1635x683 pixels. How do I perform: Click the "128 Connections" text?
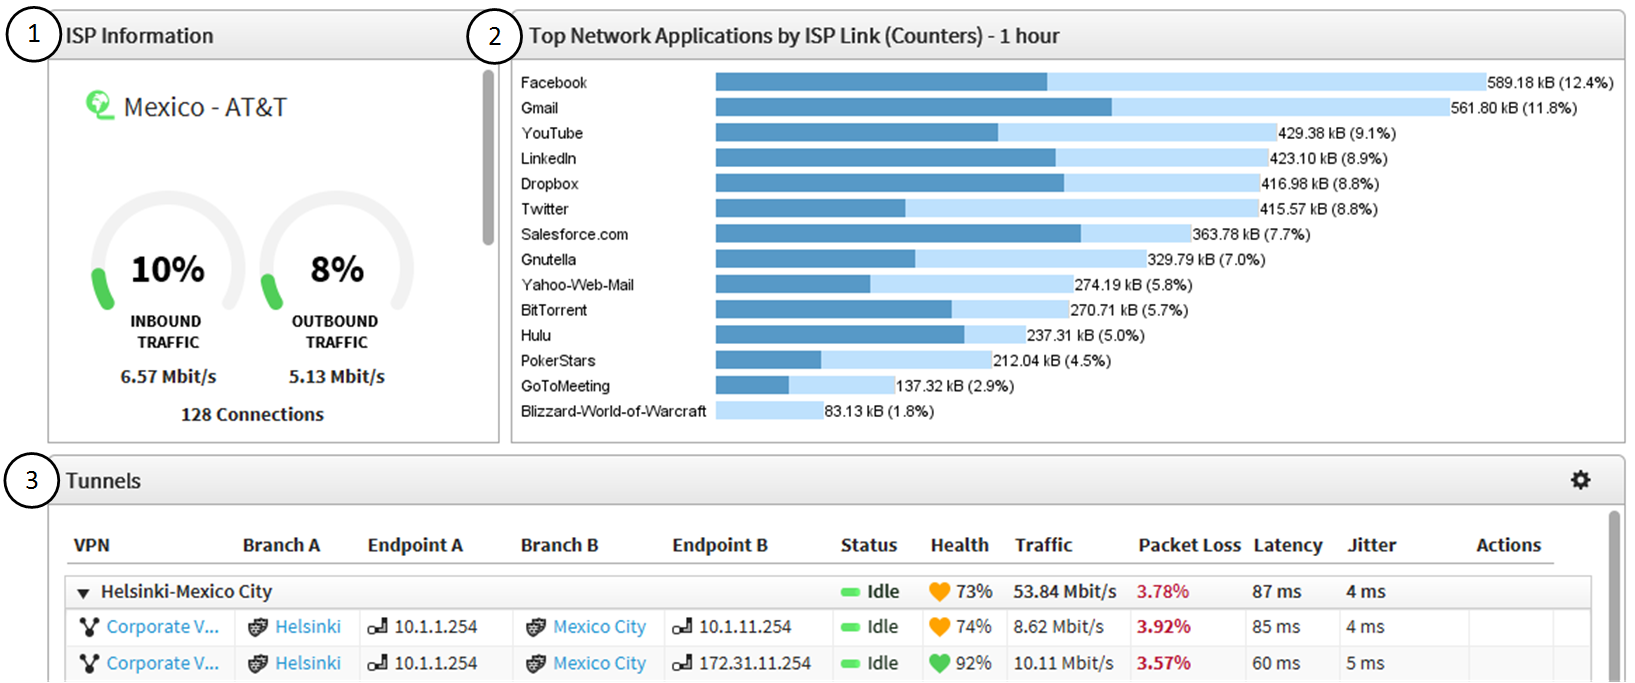(x=252, y=414)
